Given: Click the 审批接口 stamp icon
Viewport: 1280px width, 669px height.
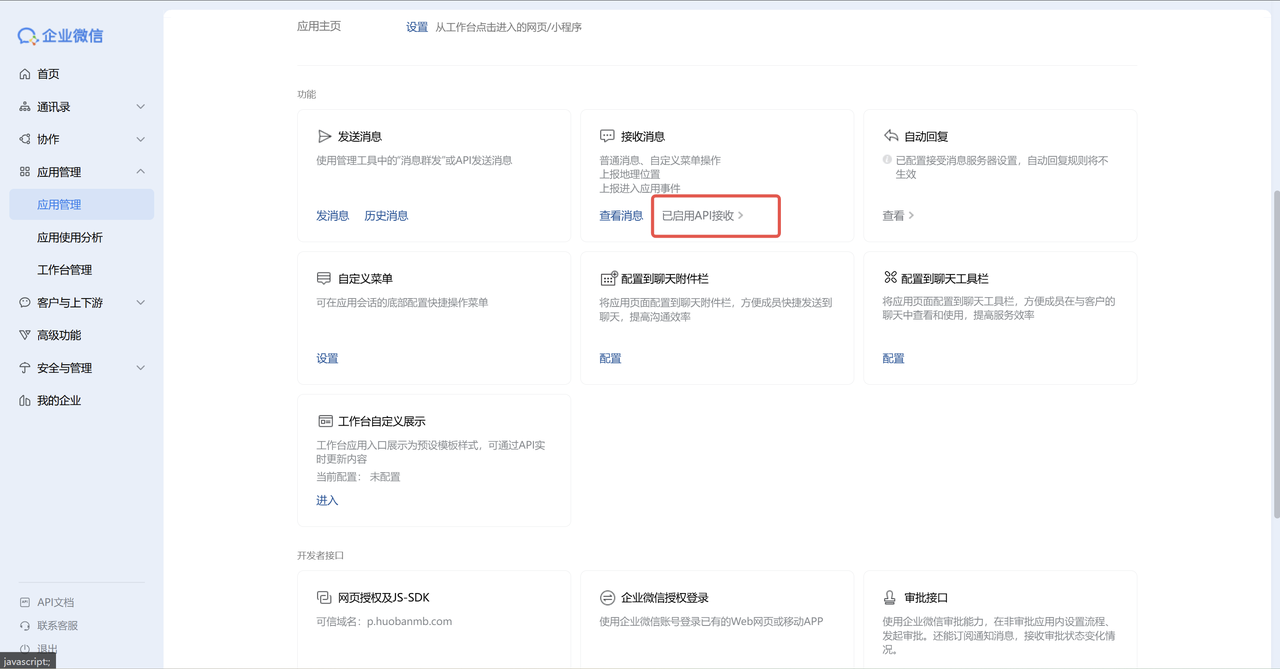Looking at the screenshot, I should pos(890,598).
